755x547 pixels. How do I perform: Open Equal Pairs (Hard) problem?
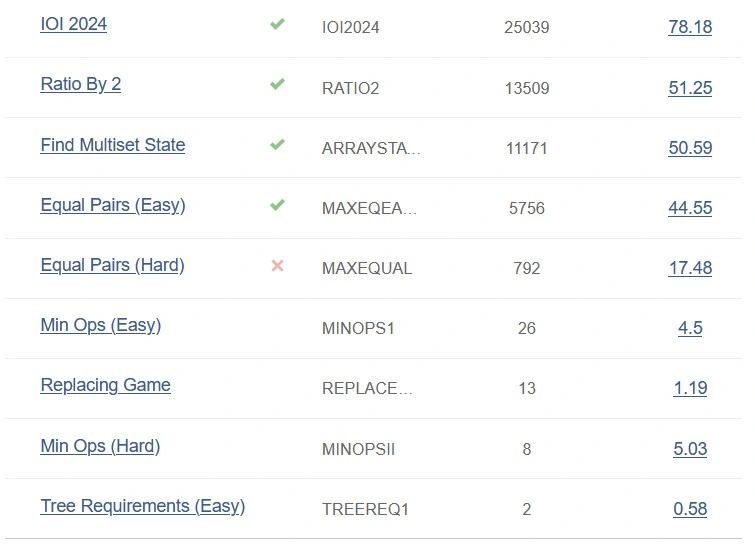[x=112, y=265]
